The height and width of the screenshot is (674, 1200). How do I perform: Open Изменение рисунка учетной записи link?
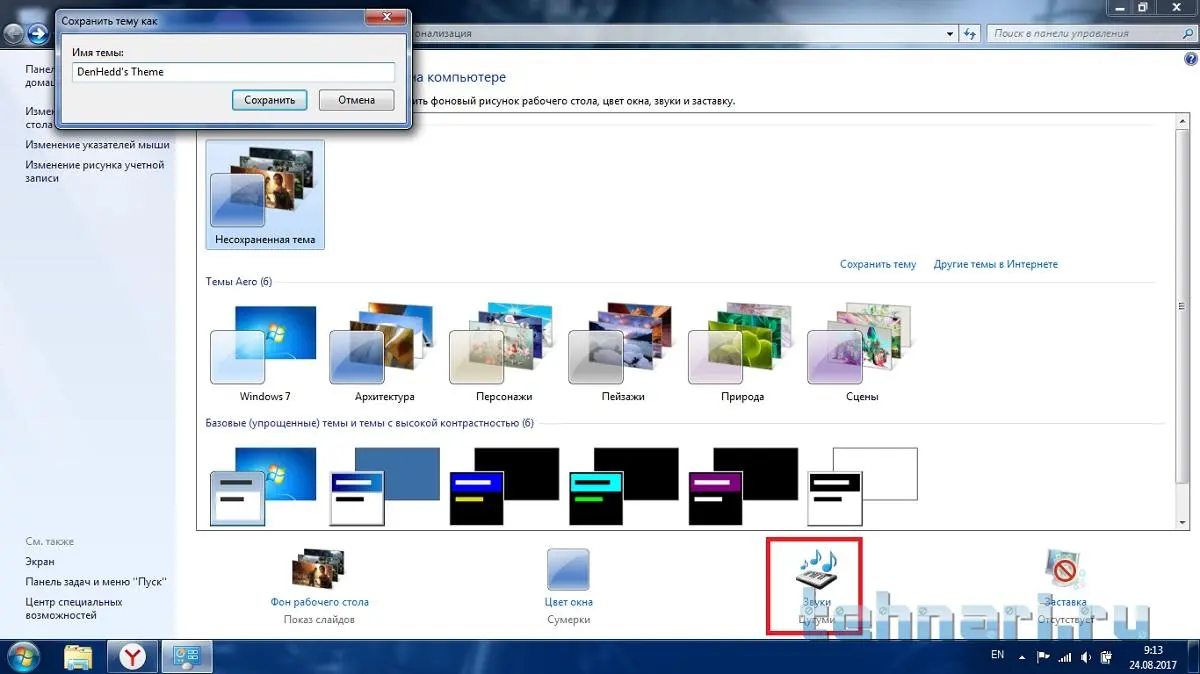click(x=95, y=171)
